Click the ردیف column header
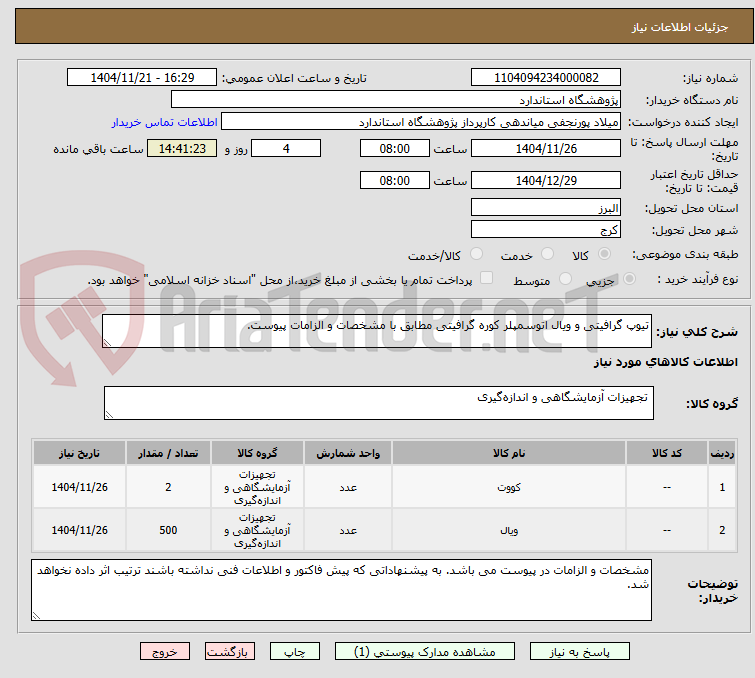Screen dimensions: 755x678 tap(722, 453)
